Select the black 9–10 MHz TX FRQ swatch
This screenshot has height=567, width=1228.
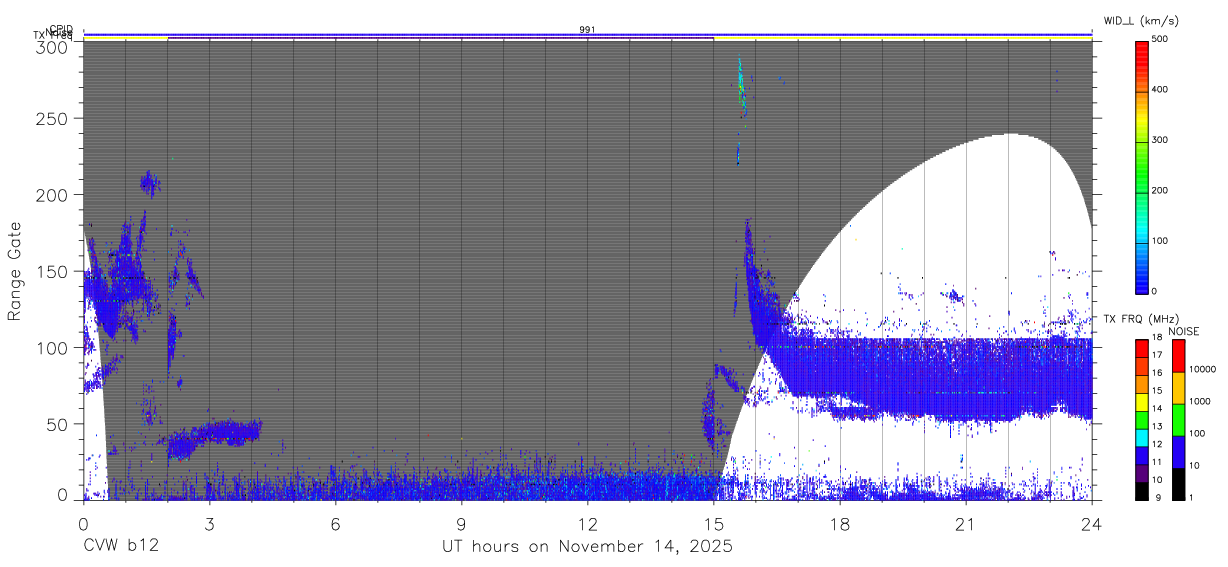click(1141, 490)
